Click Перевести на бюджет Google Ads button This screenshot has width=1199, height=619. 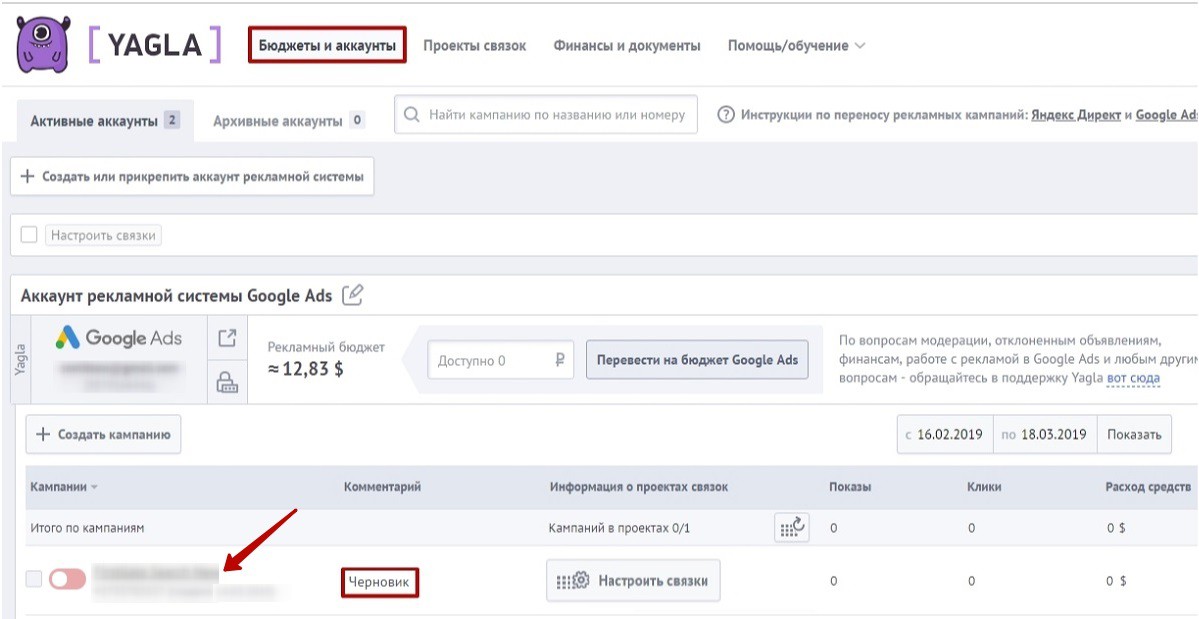[697, 360]
